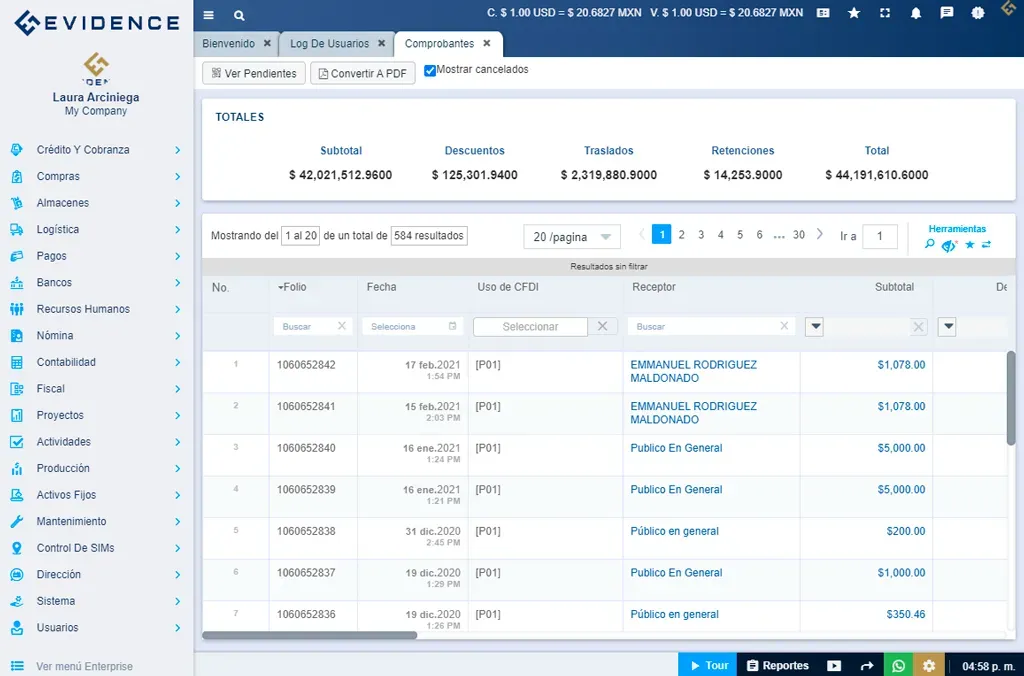
Task: Activate fullscreen mode icon in top bar
Action: coord(884,12)
